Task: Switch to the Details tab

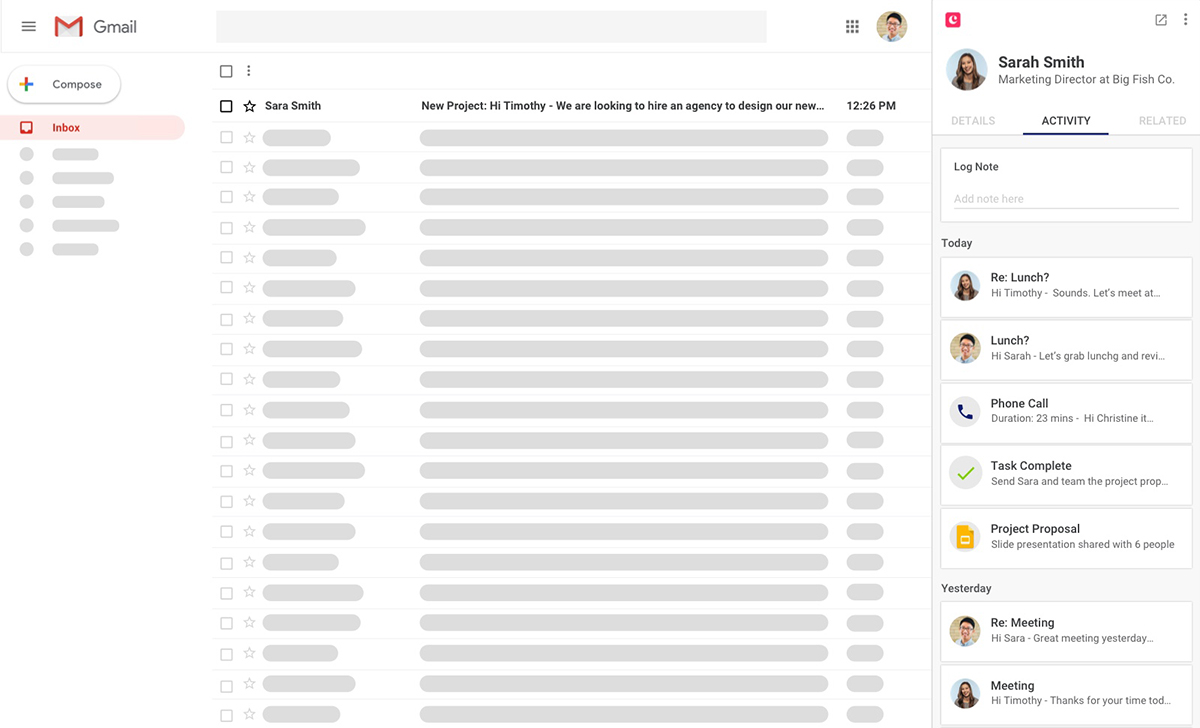Action: click(973, 121)
